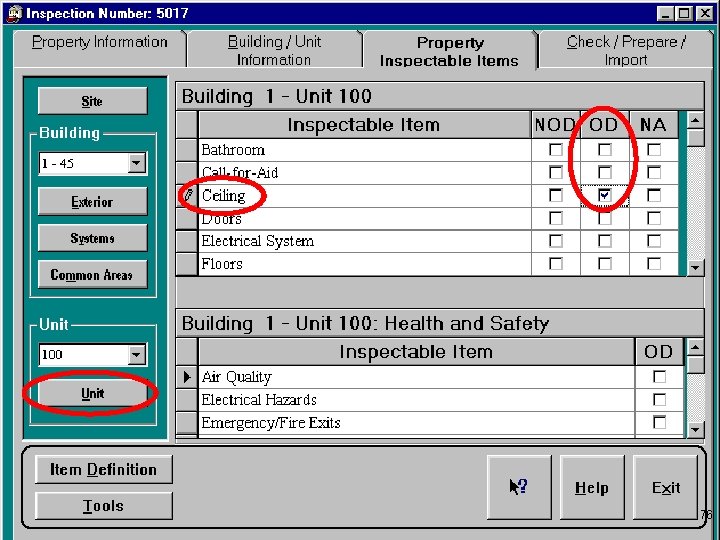Check NOD for Floors
This screenshot has height=540, width=720.
coord(556,264)
